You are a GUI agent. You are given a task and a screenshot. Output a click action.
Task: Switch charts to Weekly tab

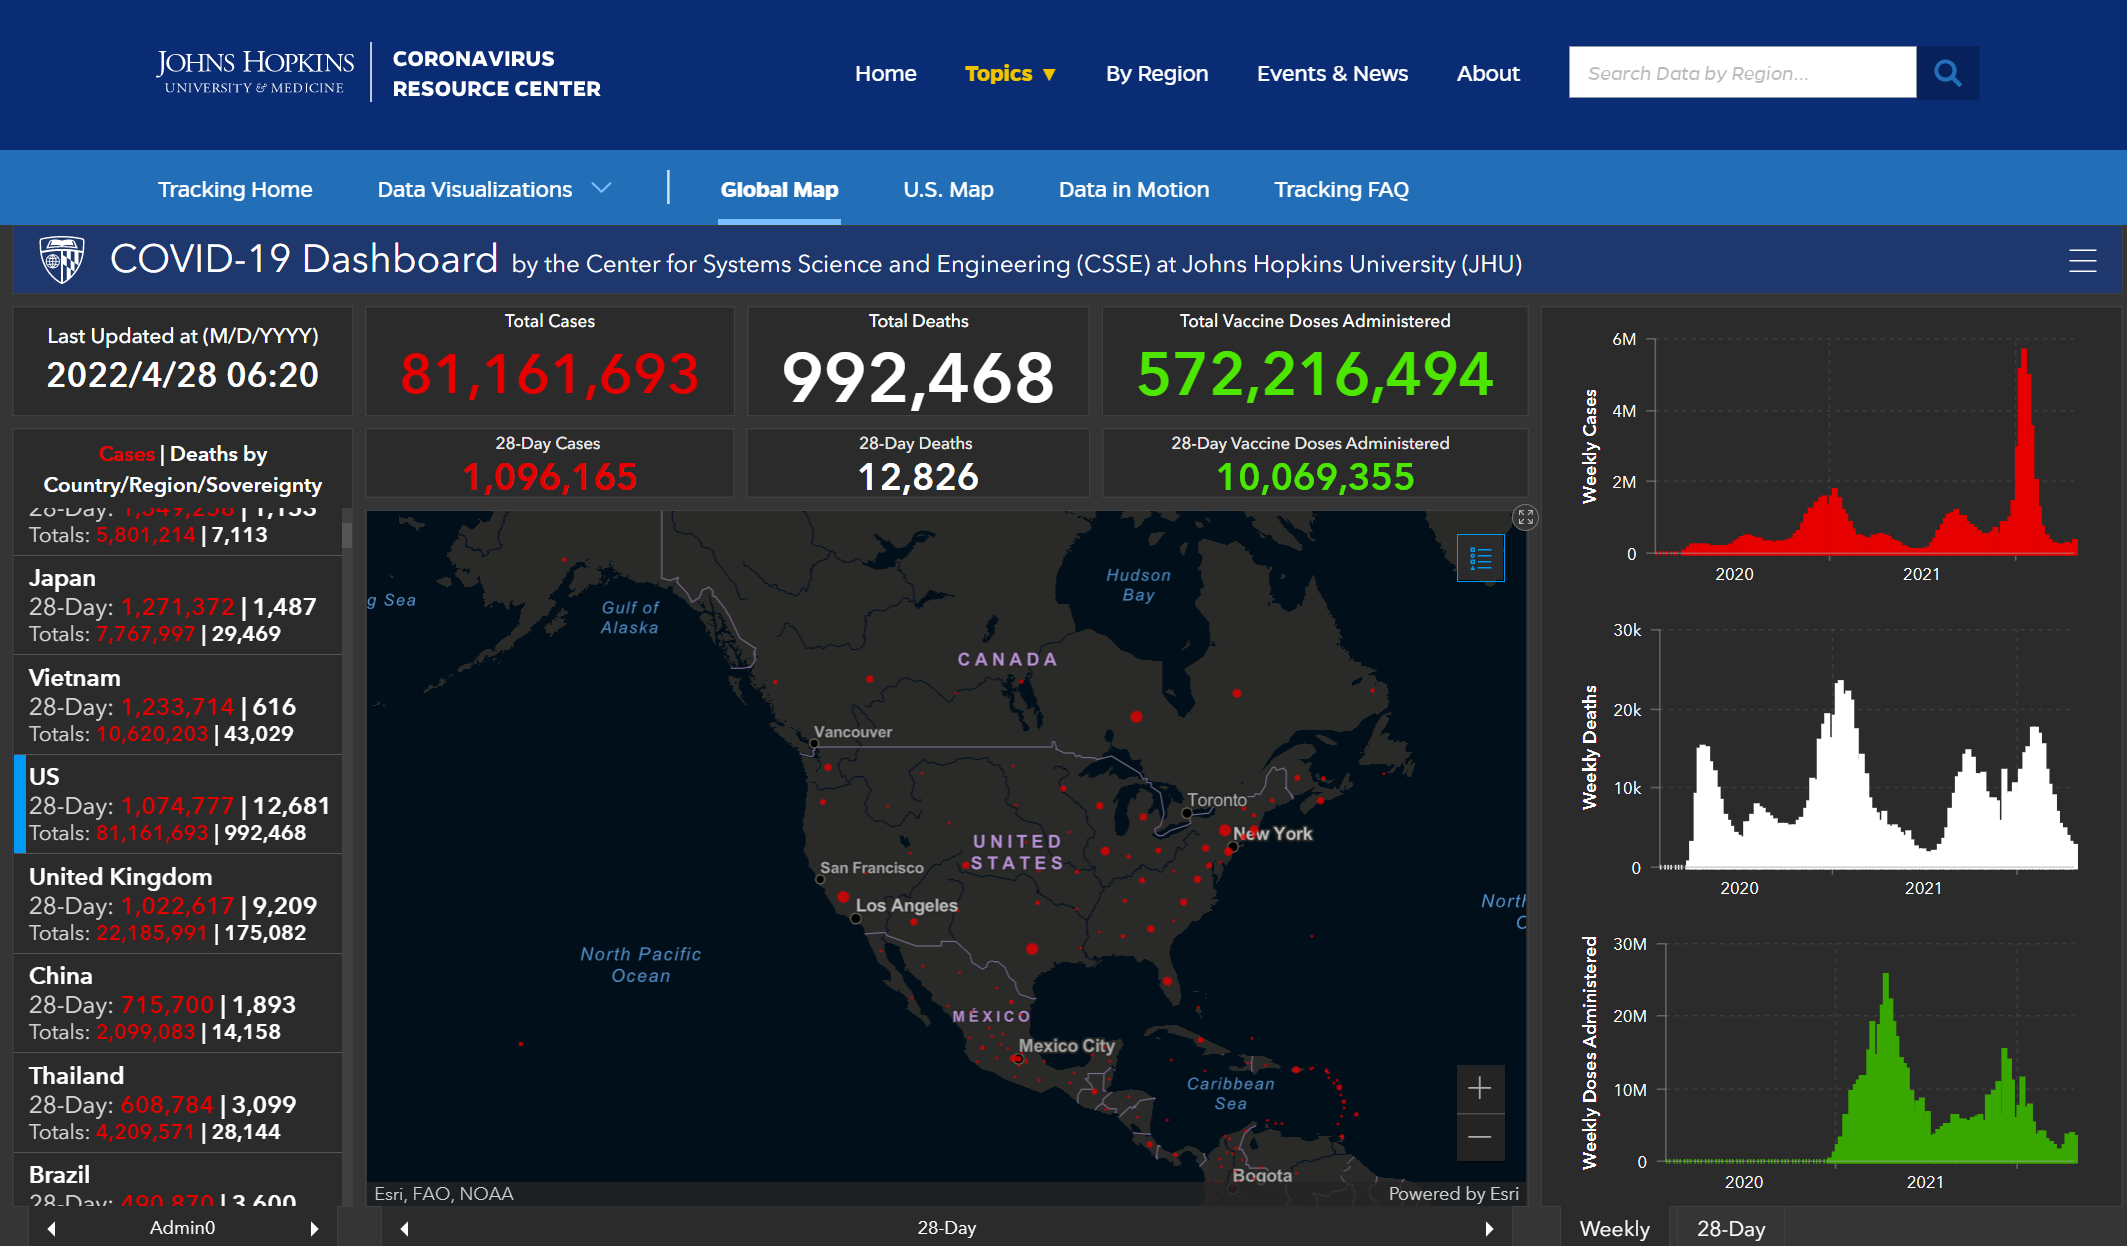pos(1614,1228)
